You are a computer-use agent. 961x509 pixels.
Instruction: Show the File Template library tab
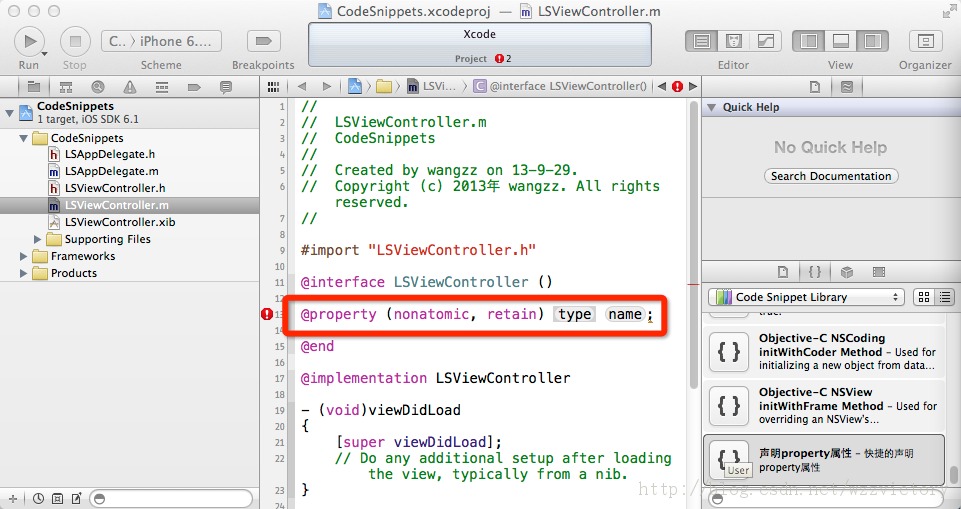click(783, 271)
